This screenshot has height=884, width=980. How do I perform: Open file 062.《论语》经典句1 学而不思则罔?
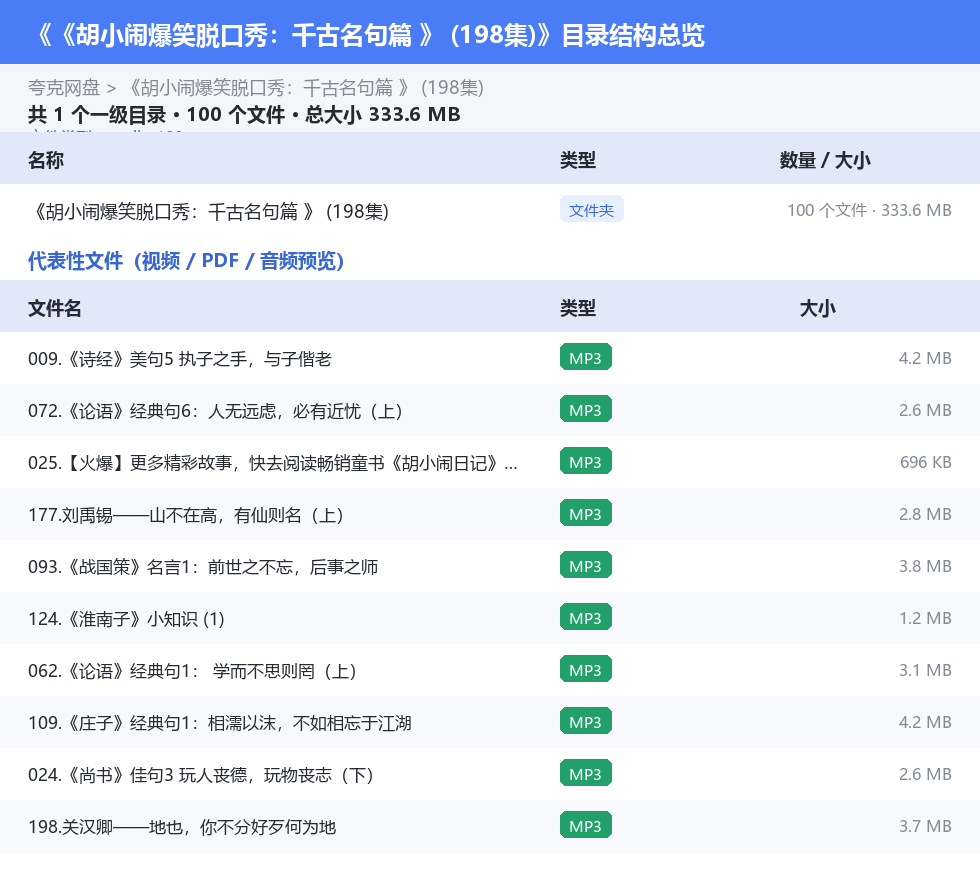[192, 671]
